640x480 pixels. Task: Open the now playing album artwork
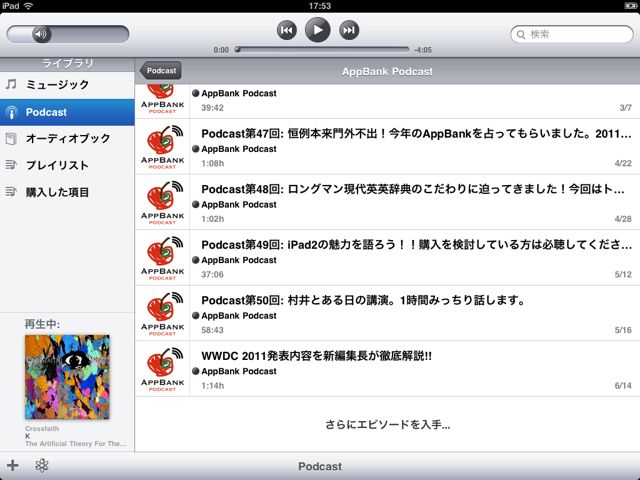pyautogui.click(x=67, y=377)
